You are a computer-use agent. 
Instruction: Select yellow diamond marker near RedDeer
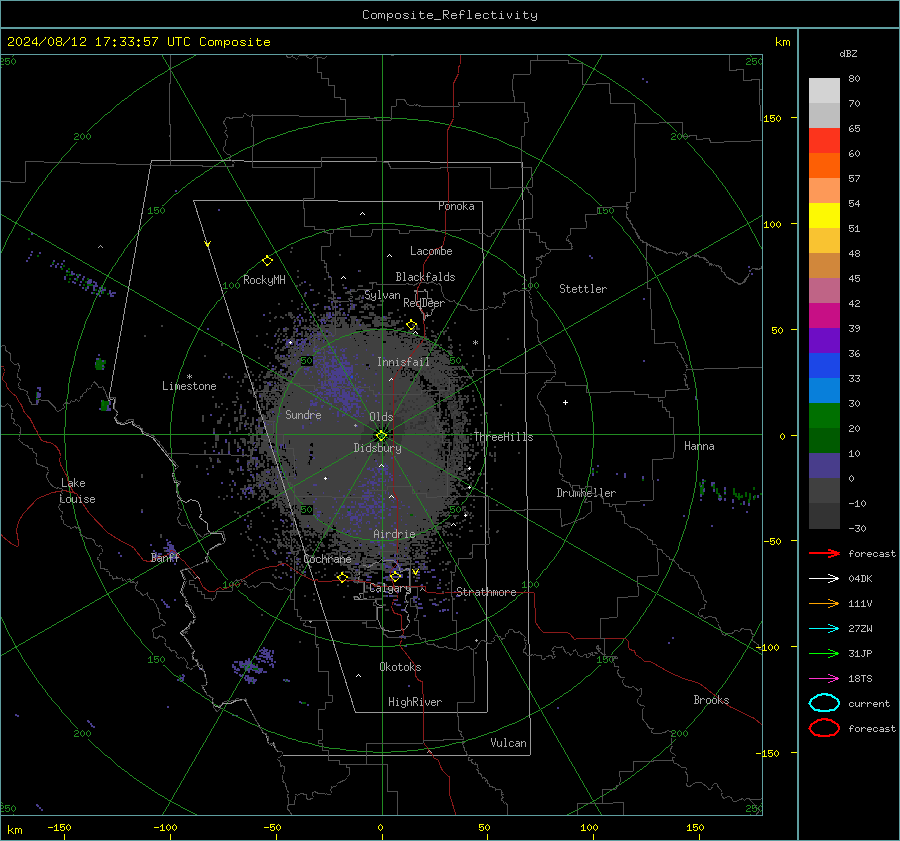[x=411, y=325]
